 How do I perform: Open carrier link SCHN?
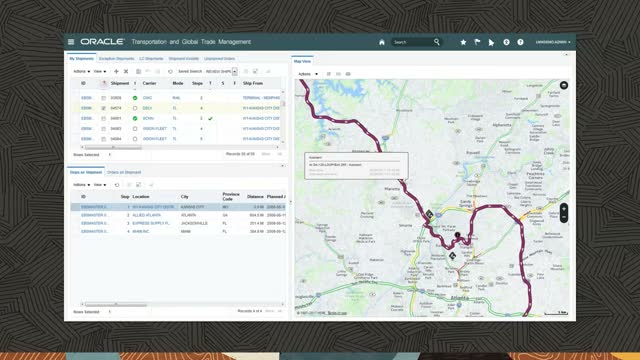pyautogui.click(x=148, y=118)
